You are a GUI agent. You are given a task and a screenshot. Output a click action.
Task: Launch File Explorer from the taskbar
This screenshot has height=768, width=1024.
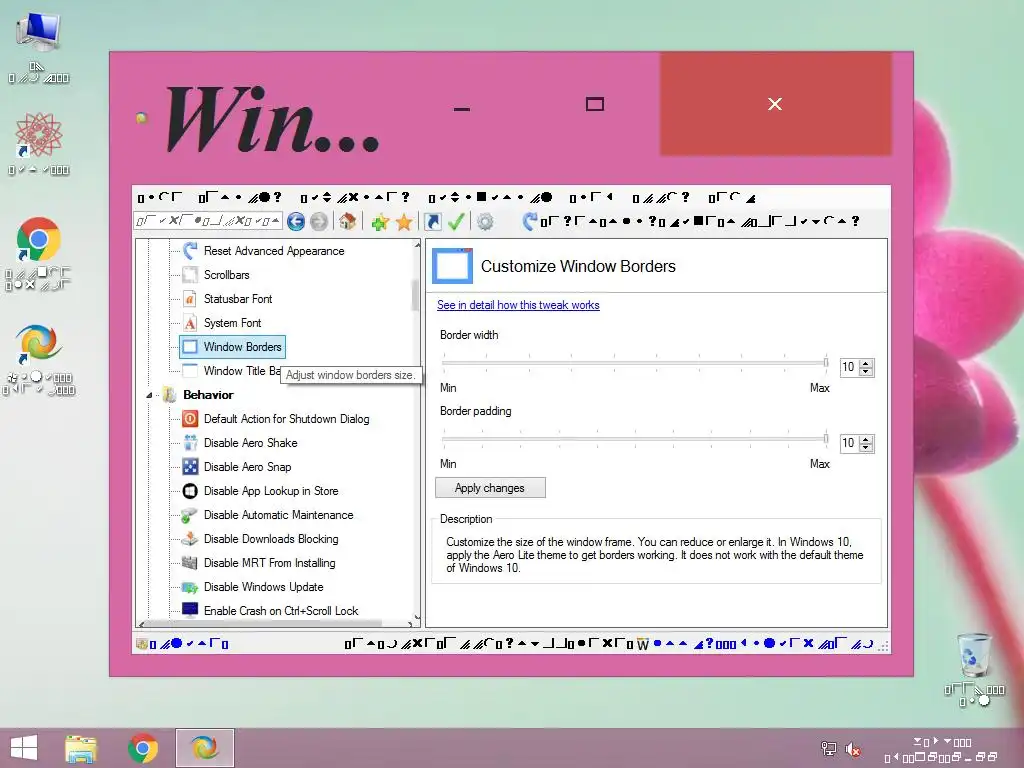(81, 748)
